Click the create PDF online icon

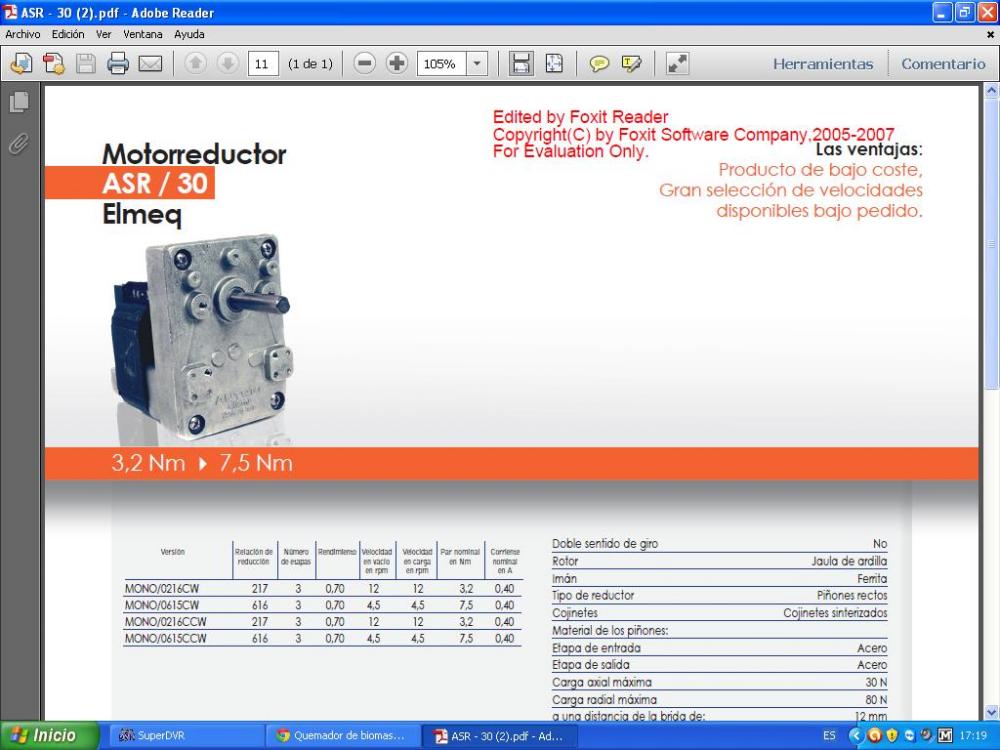coord(54,63)
